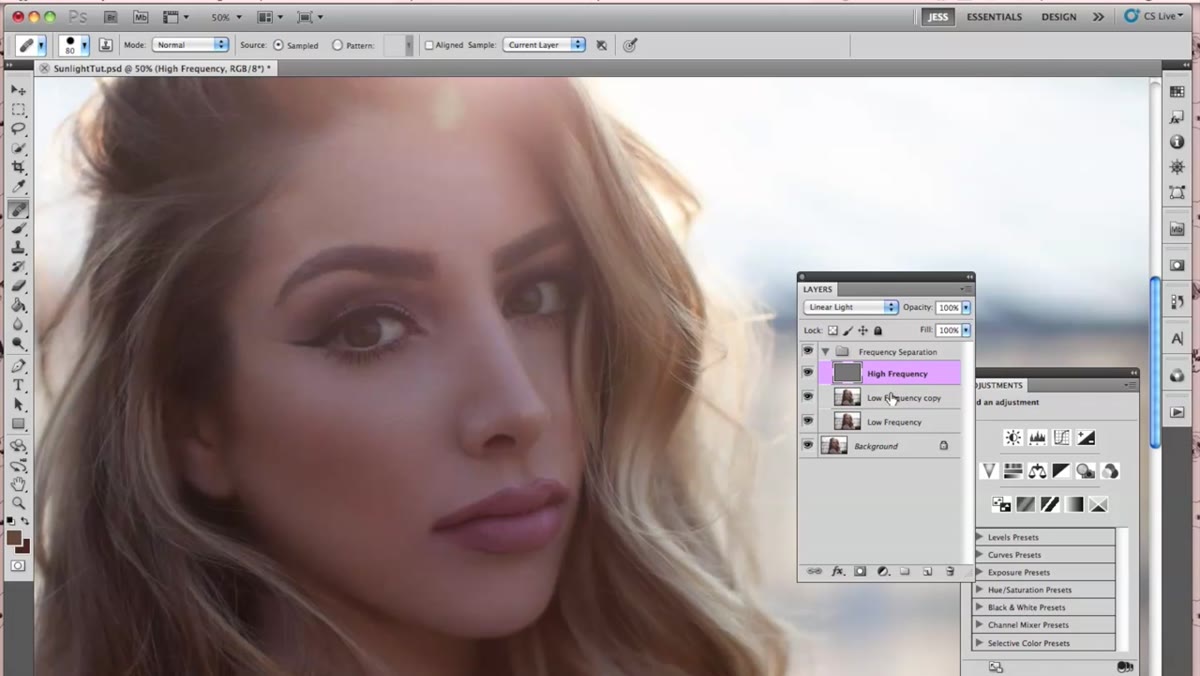Select the Move tool
This screenshot has height=676, width=1200.
[x=19, y=91]
